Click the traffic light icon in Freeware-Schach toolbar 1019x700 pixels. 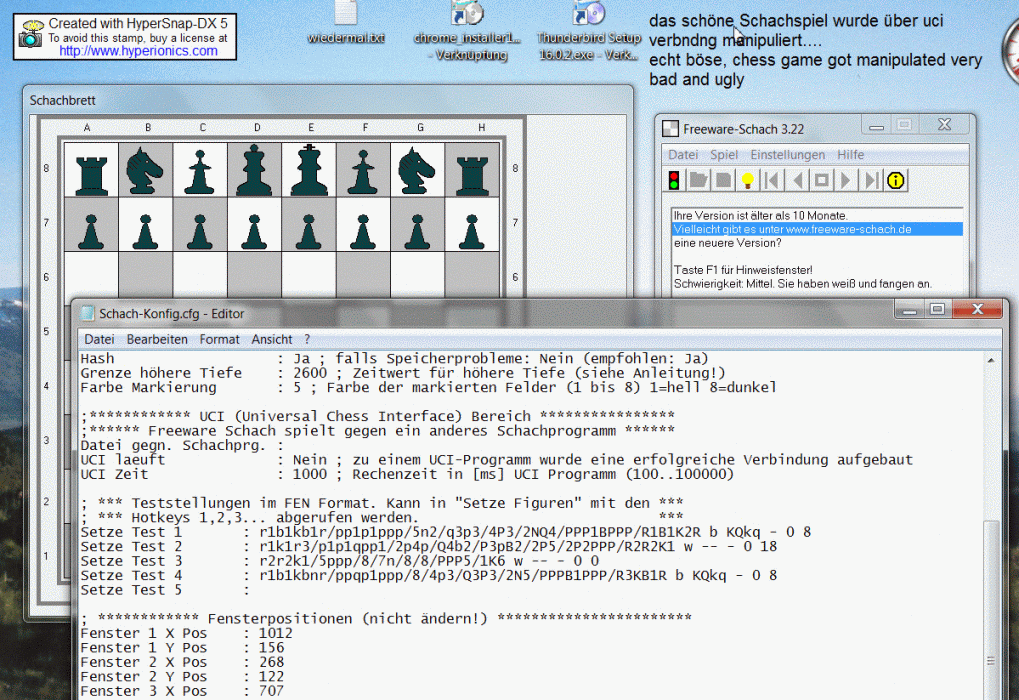point(674,181)
